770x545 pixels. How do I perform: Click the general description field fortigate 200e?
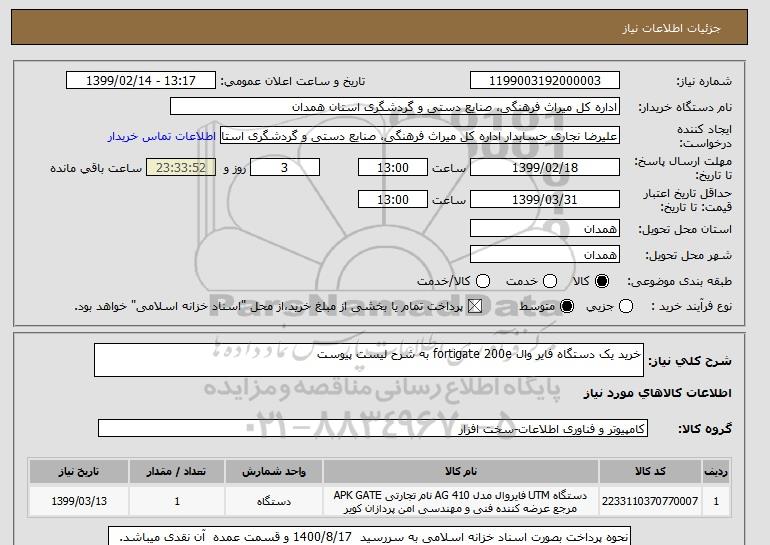click(x=369, y=360)
